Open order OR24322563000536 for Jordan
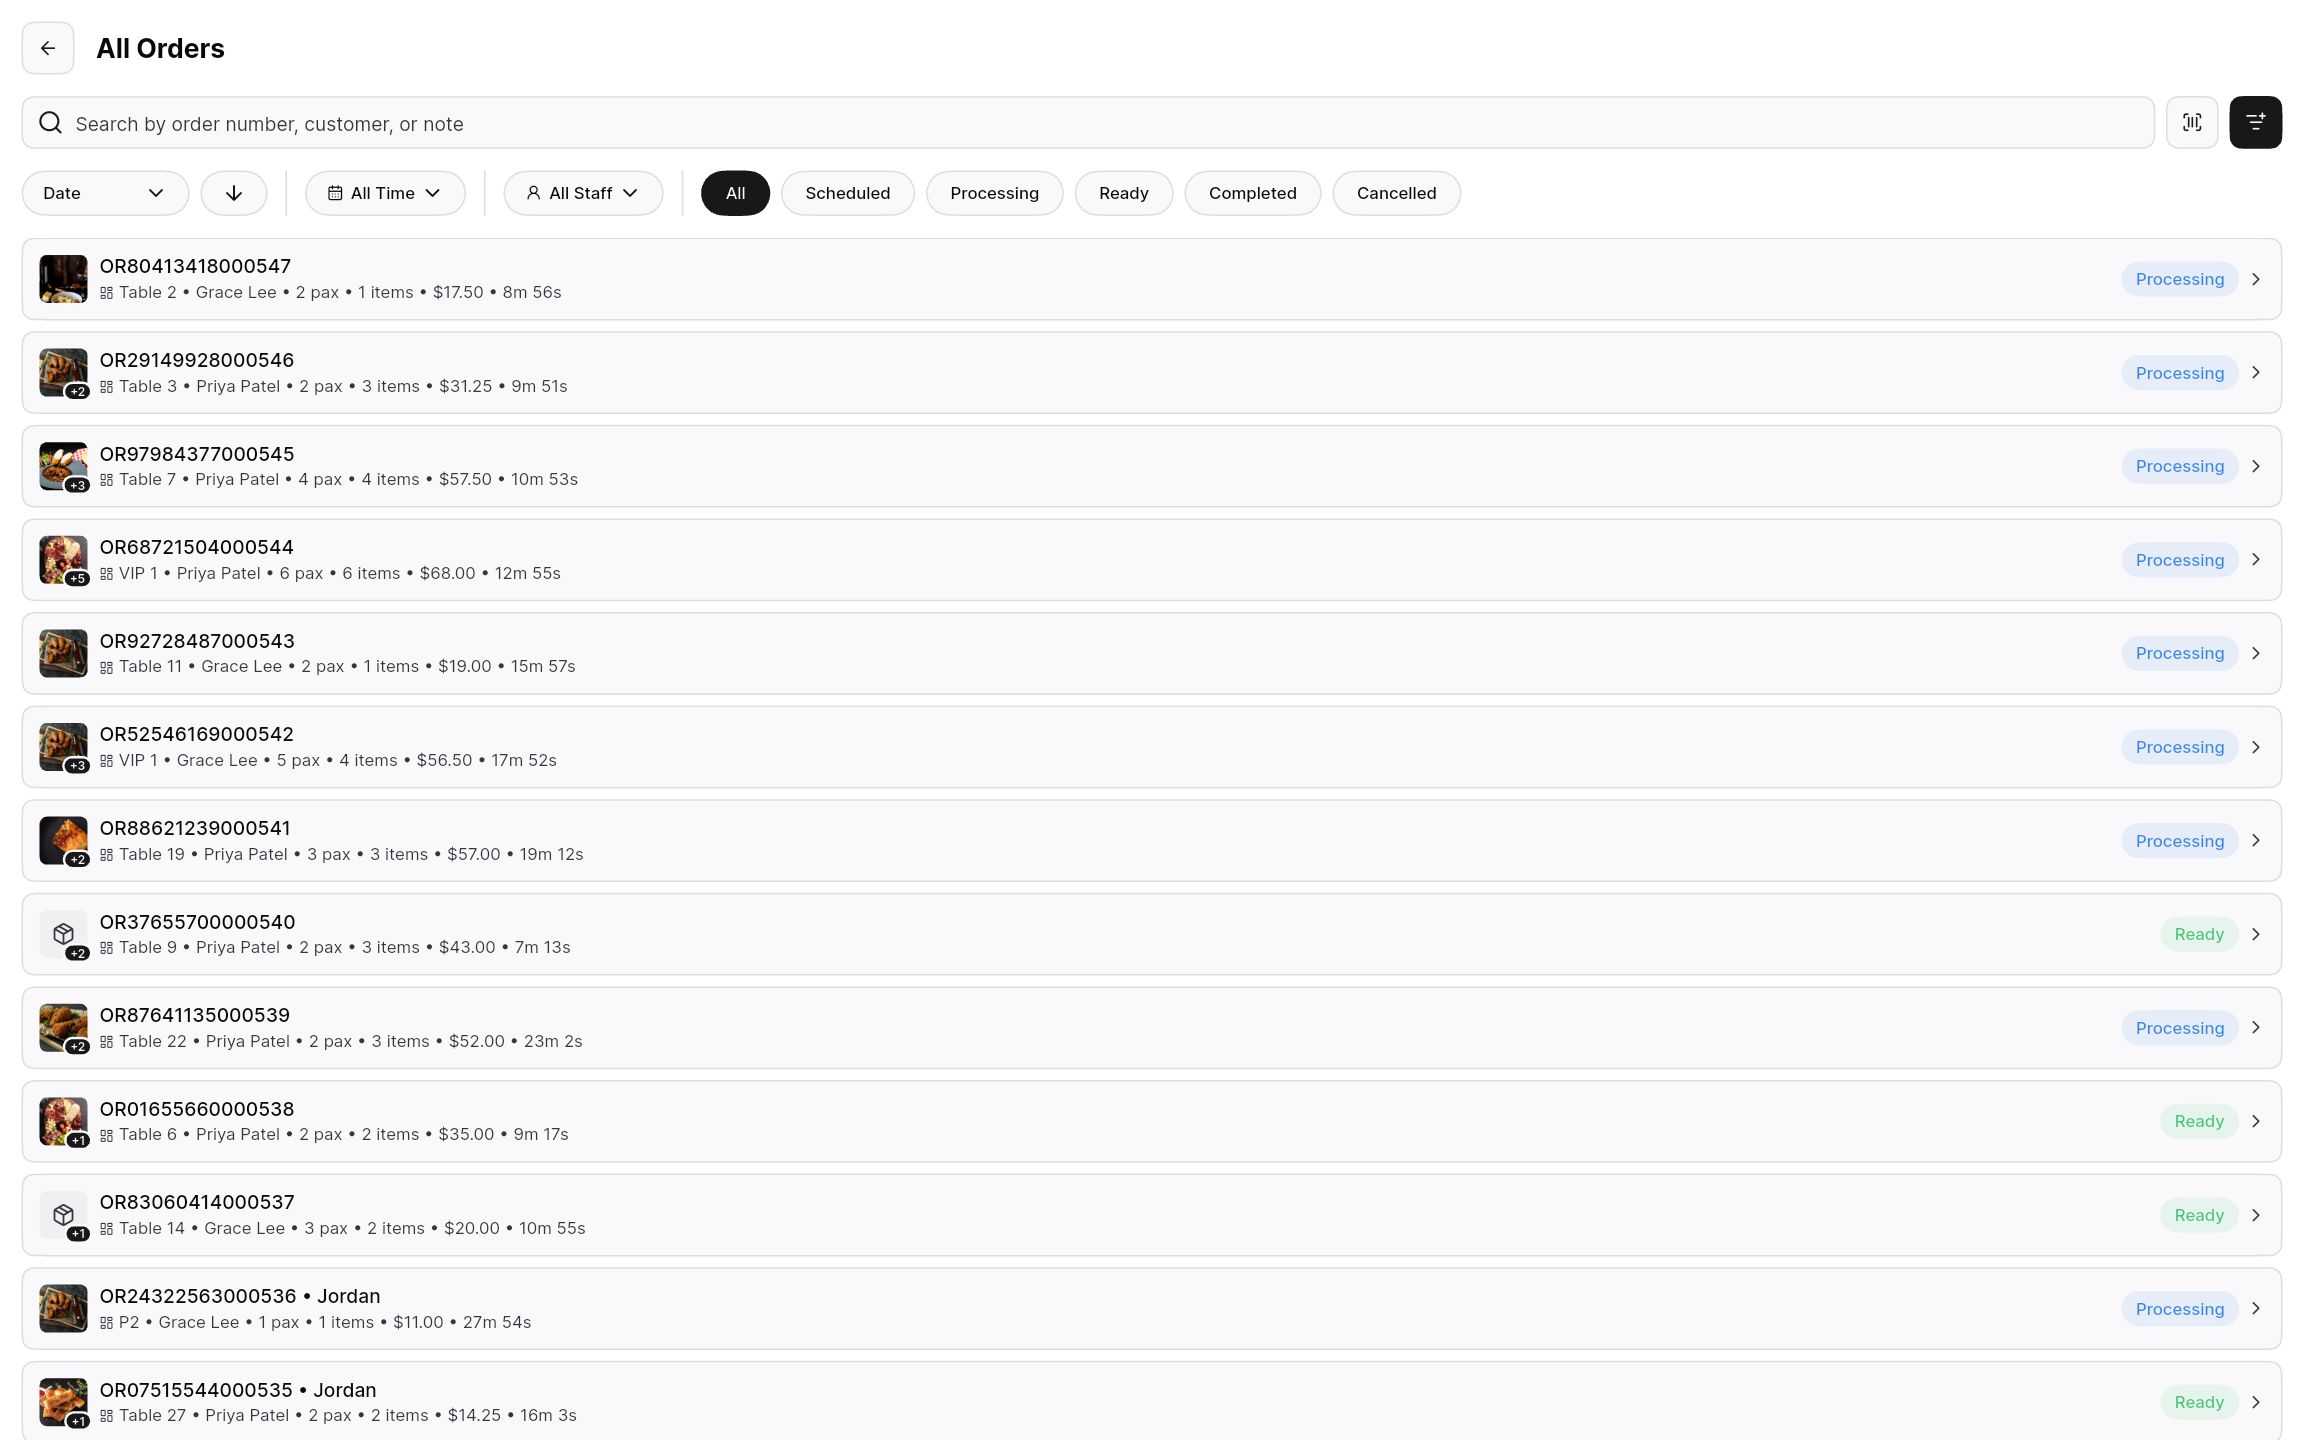2304x1440 pixels. (1152, 1308)
